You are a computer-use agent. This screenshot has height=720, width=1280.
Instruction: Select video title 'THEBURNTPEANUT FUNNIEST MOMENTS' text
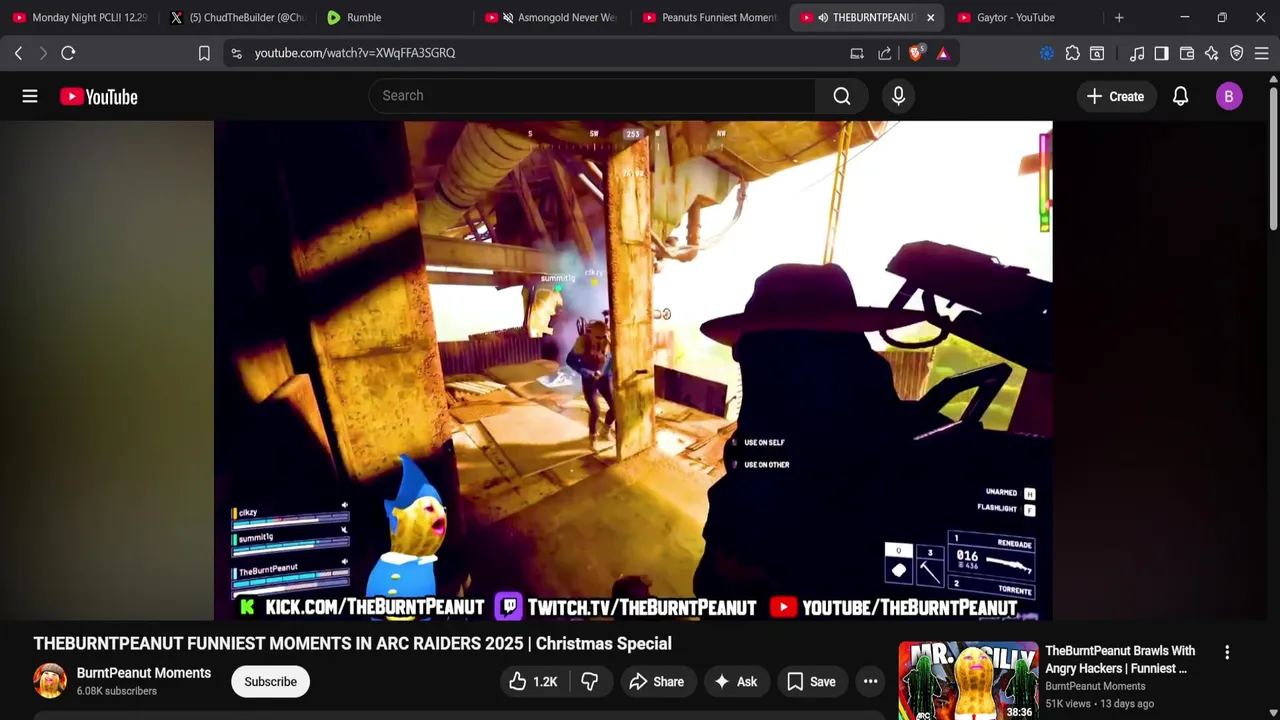click(353, 644)
